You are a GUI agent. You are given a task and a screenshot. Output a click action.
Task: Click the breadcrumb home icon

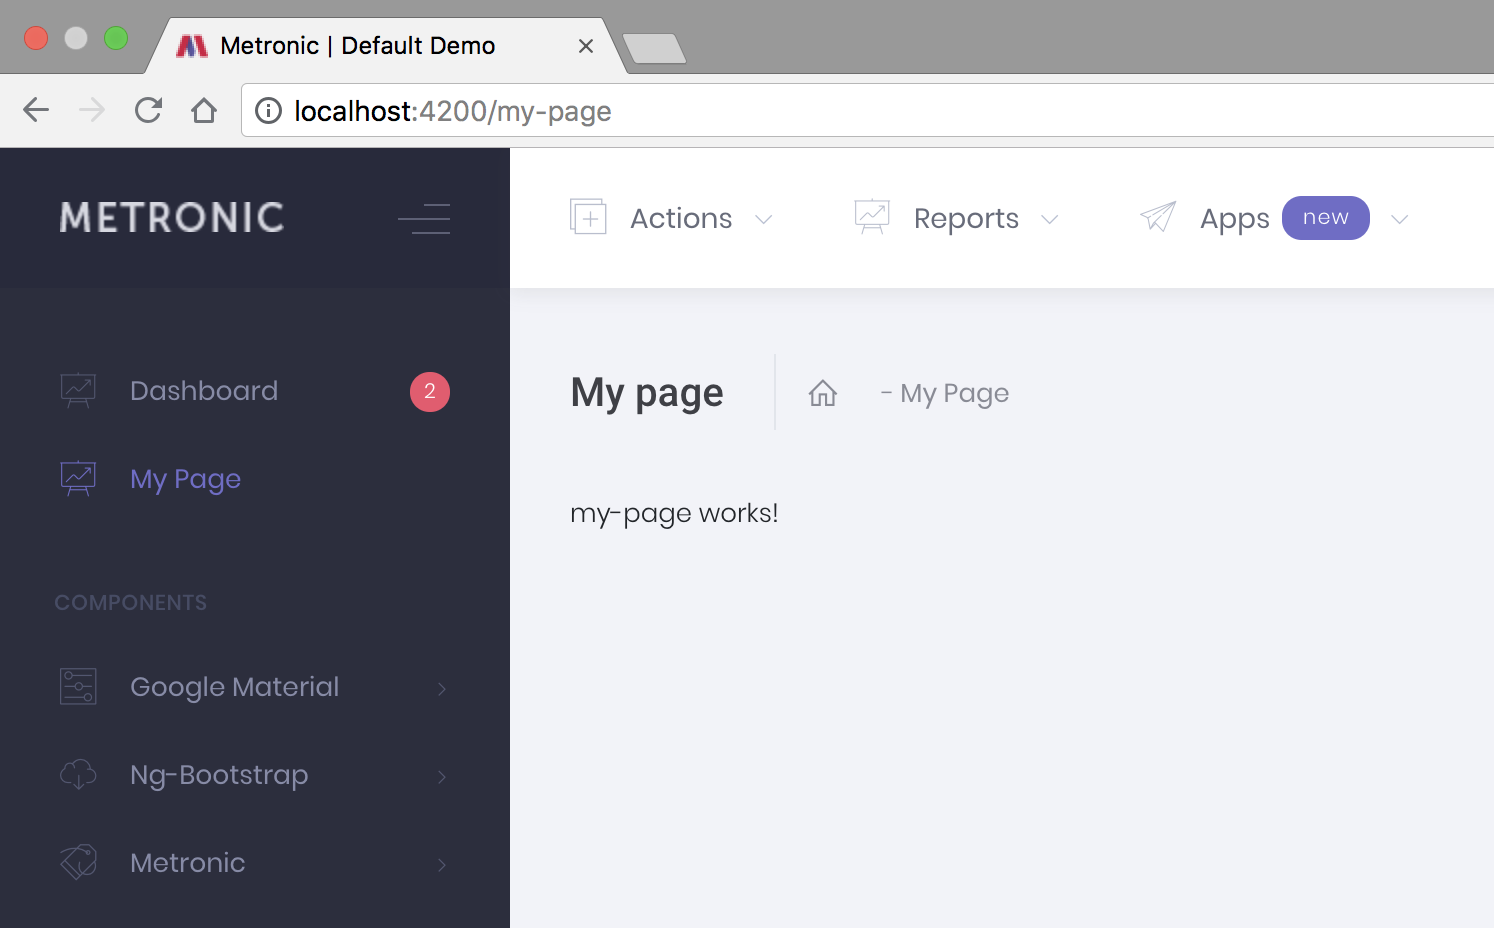coord(823,393)
